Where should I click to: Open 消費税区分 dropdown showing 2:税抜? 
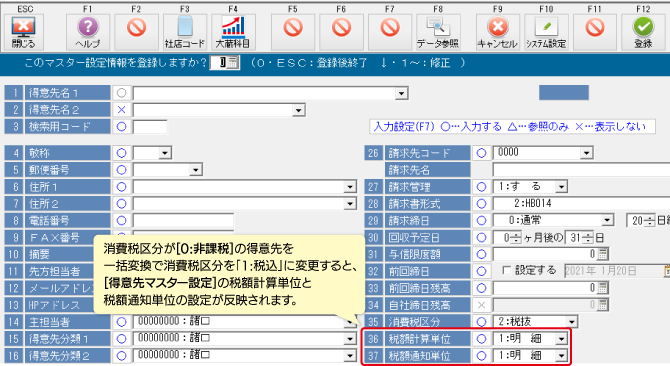tap(571, 322)
